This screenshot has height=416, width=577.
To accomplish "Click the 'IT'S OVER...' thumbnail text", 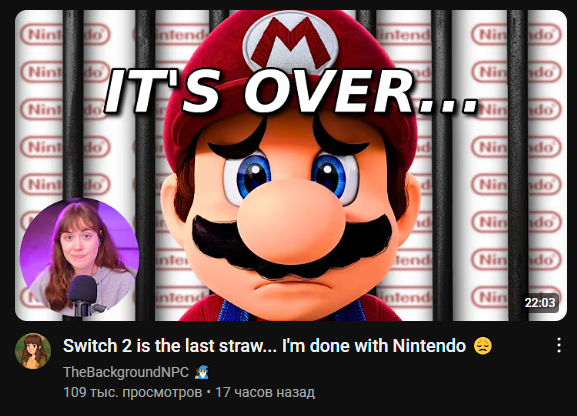I will (x=291, y=90).
